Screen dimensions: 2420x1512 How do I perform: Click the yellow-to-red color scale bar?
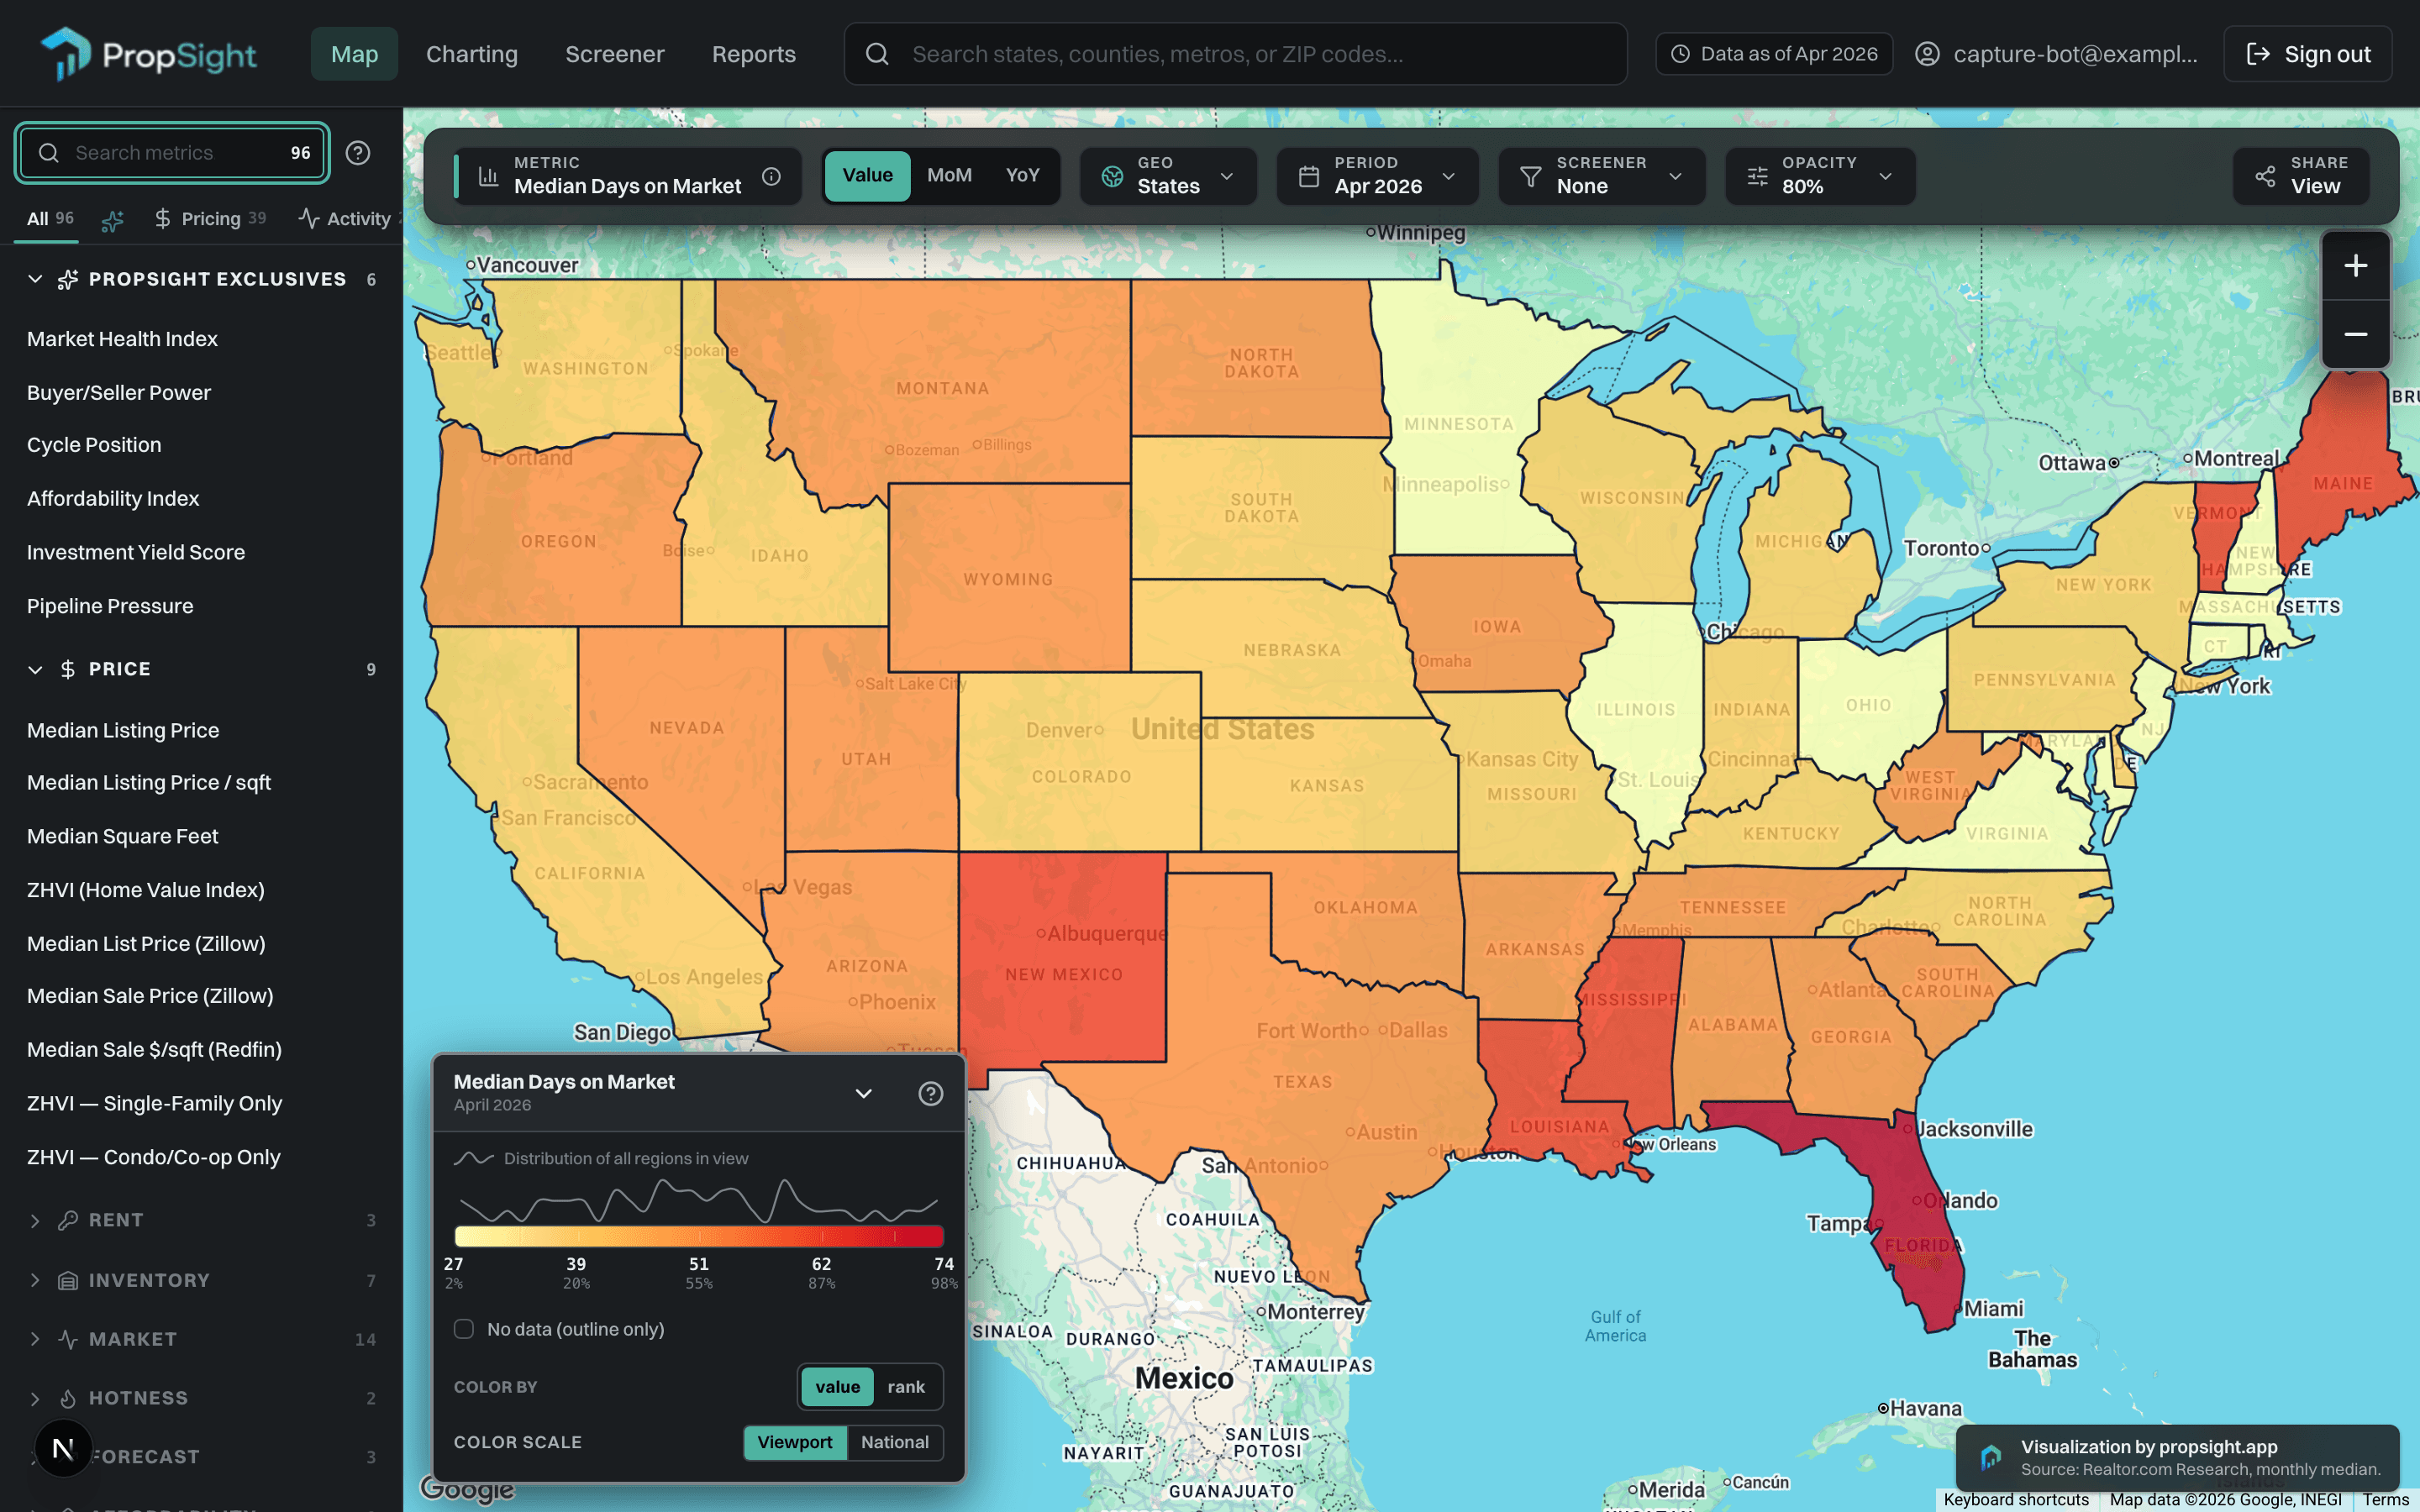tap(699, 1236)
